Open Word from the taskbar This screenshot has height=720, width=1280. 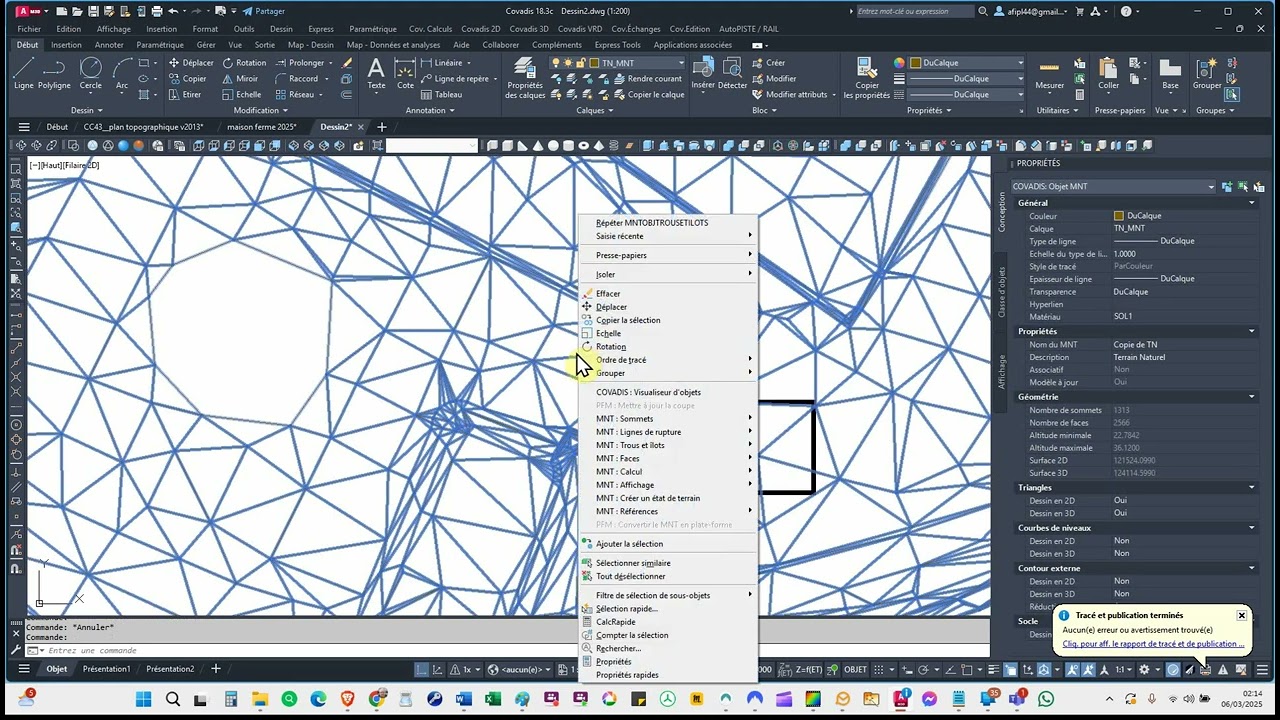tap(463, 699)
